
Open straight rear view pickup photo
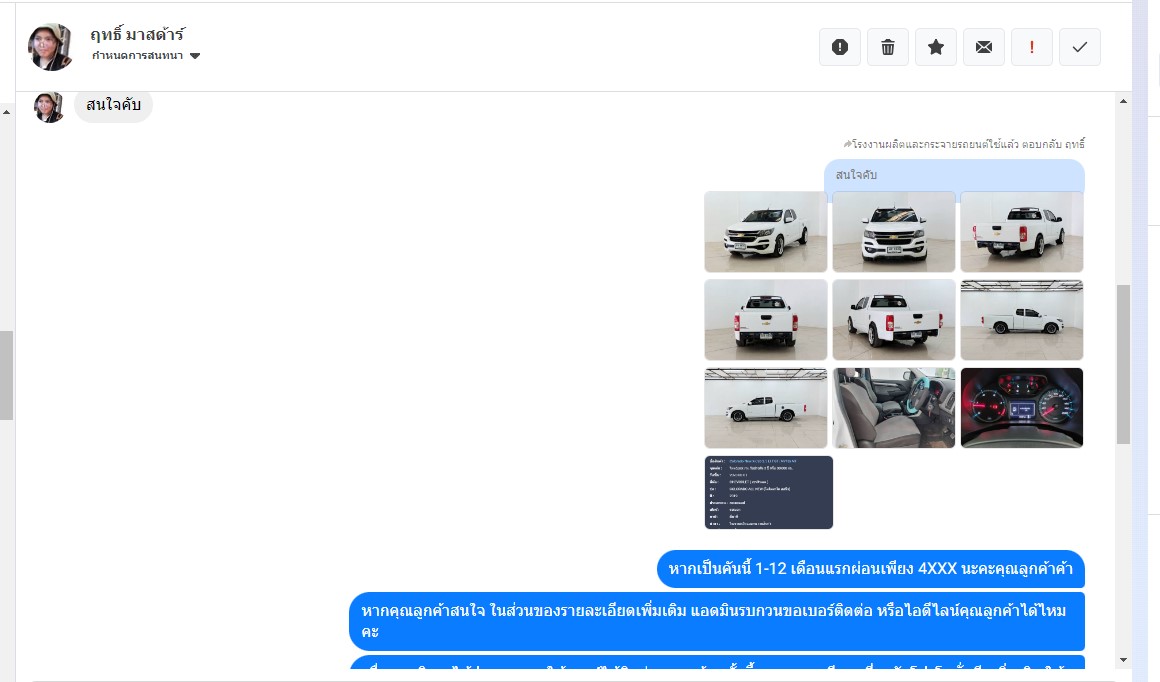click(766, 320)
